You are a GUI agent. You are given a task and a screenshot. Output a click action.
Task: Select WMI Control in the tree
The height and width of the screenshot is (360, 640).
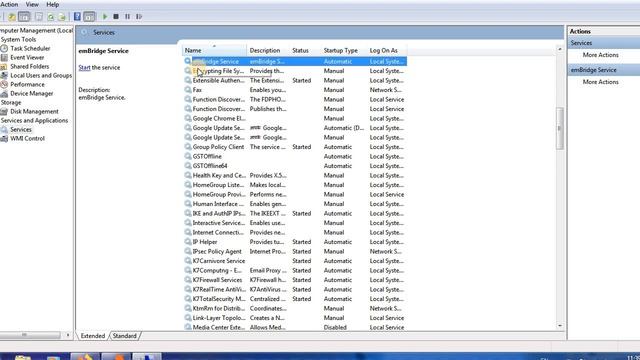tap(27, 138)
